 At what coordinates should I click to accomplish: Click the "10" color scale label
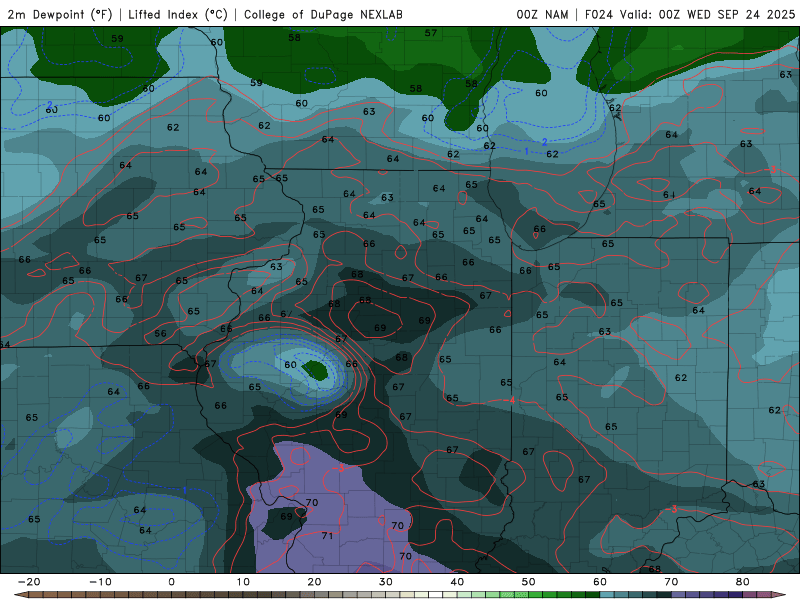coord(243,582)
